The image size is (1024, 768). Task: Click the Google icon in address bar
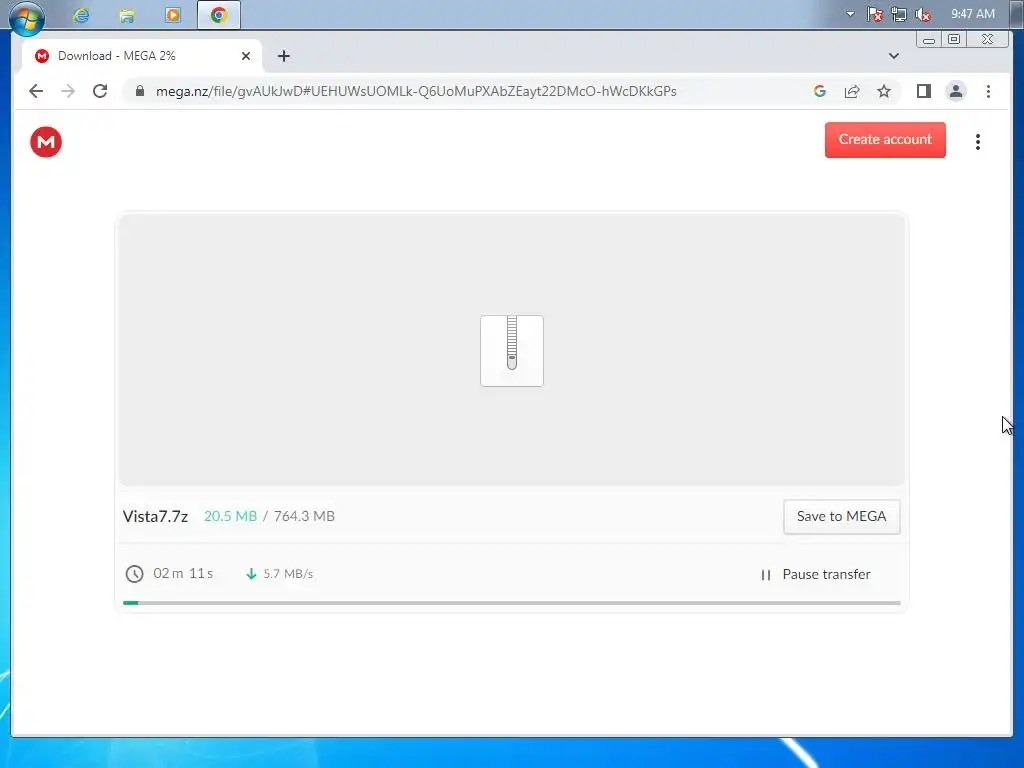[x=820, y=91]
